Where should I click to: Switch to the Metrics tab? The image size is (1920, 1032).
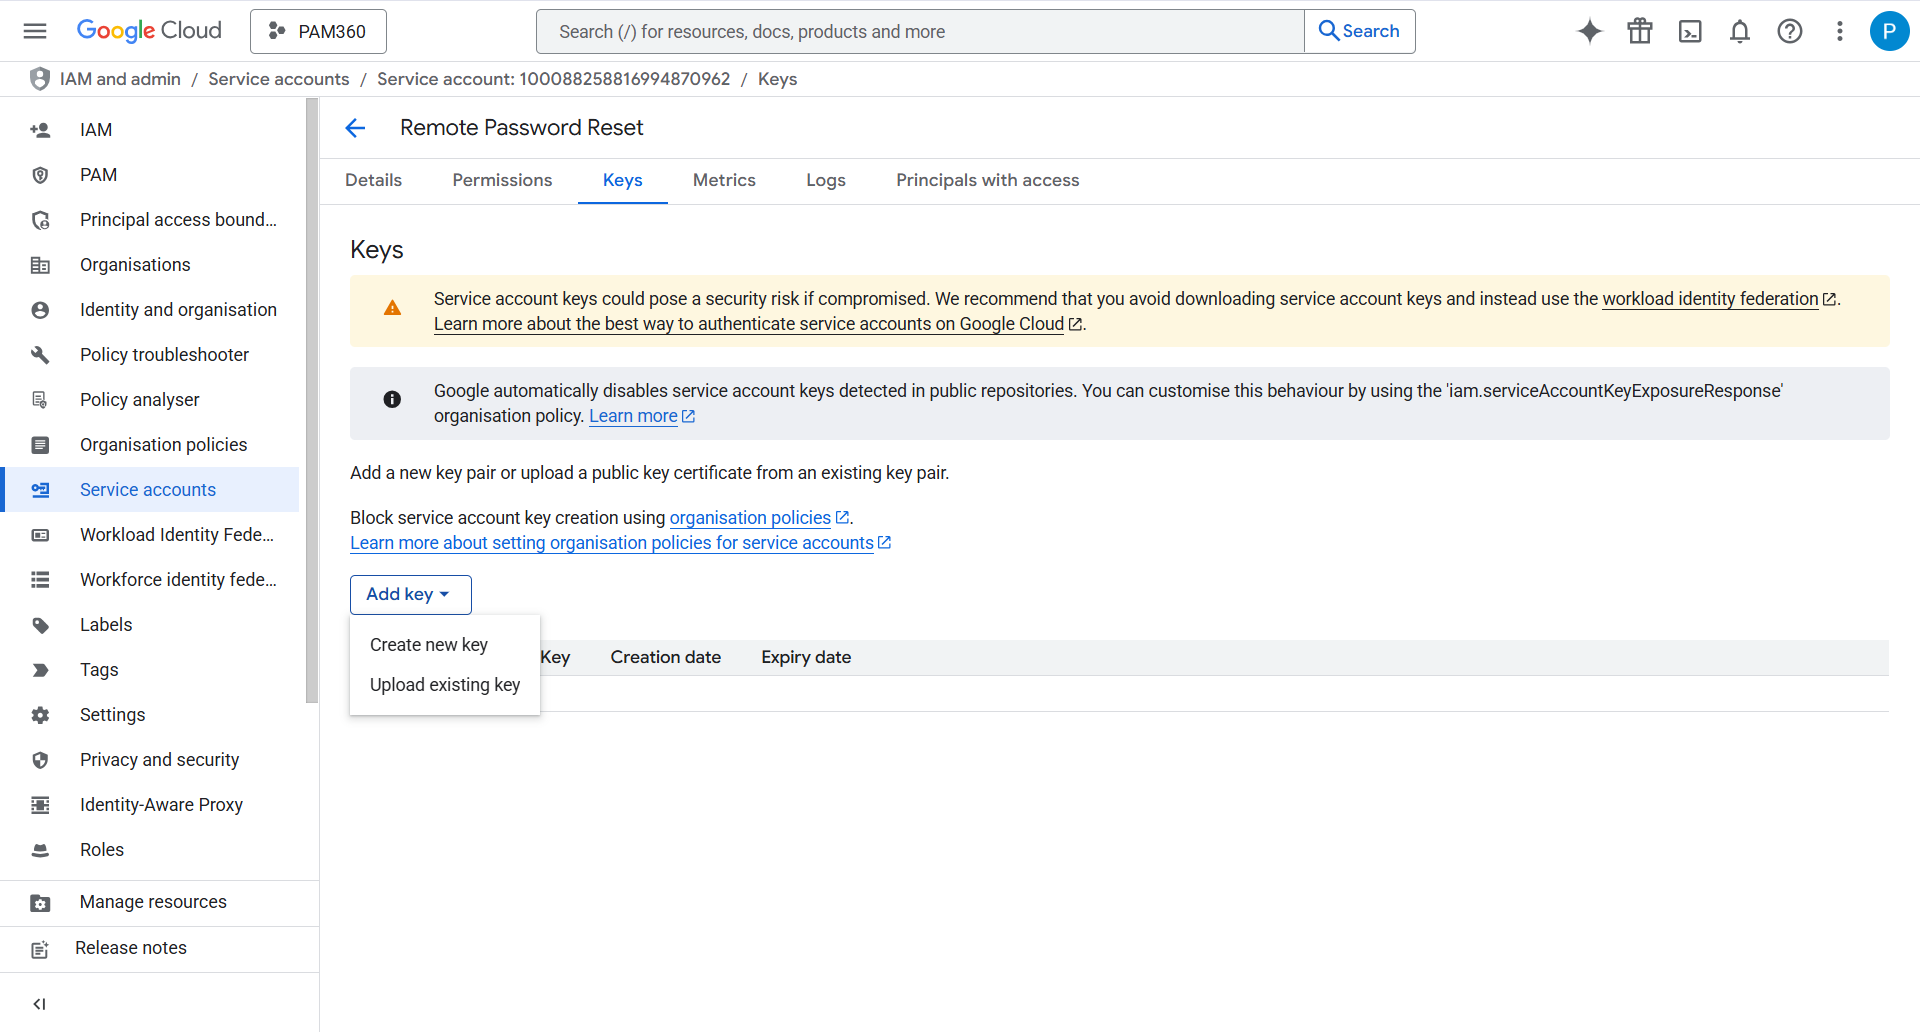(724, 180)
